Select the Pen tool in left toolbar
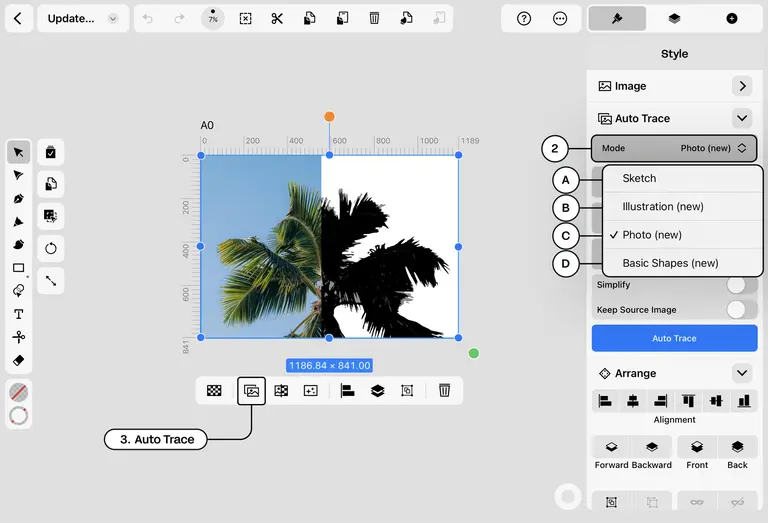The height and width of the screenshot is (523, 768). pos(19,198)
